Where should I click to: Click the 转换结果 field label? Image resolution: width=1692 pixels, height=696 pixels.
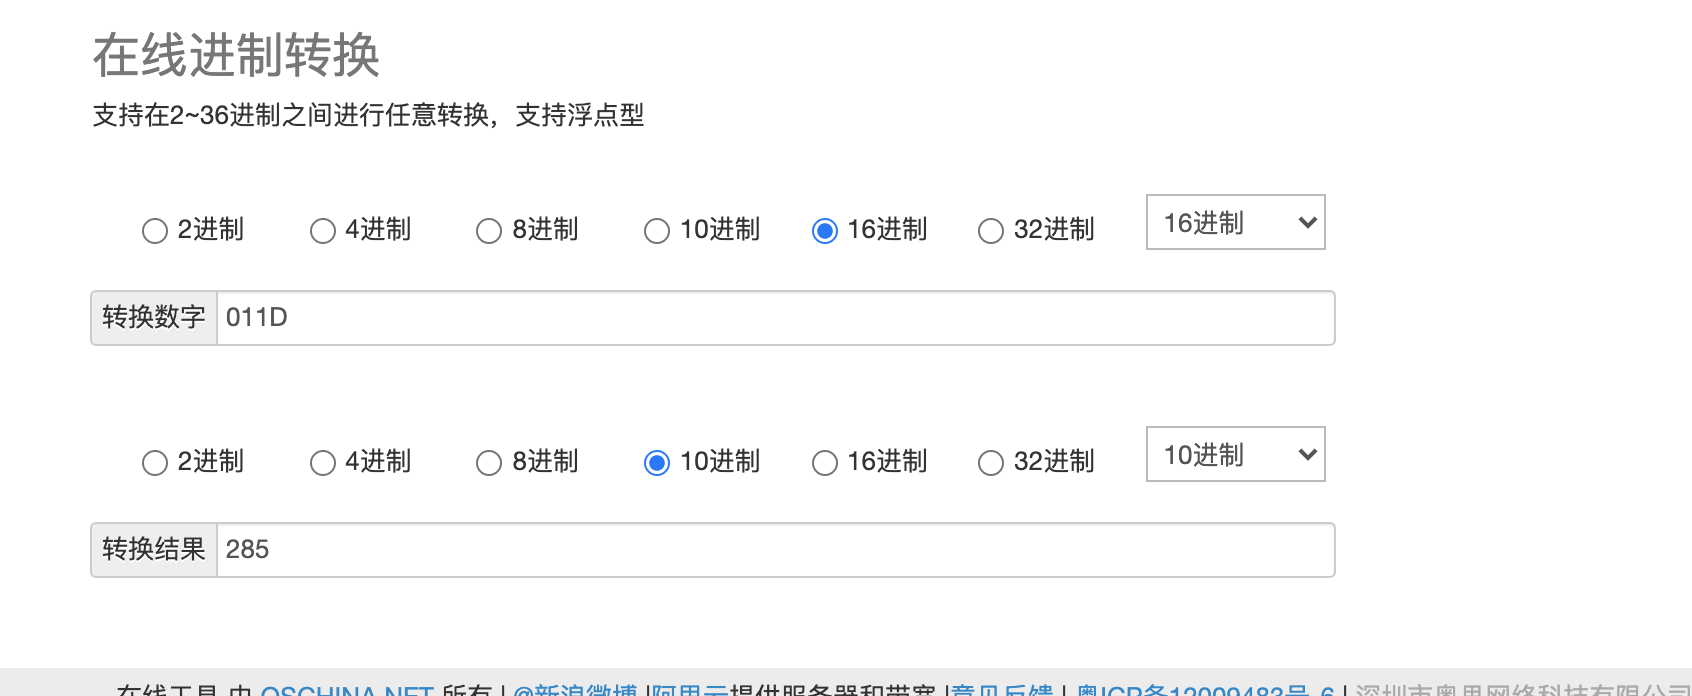coord(154,550)
